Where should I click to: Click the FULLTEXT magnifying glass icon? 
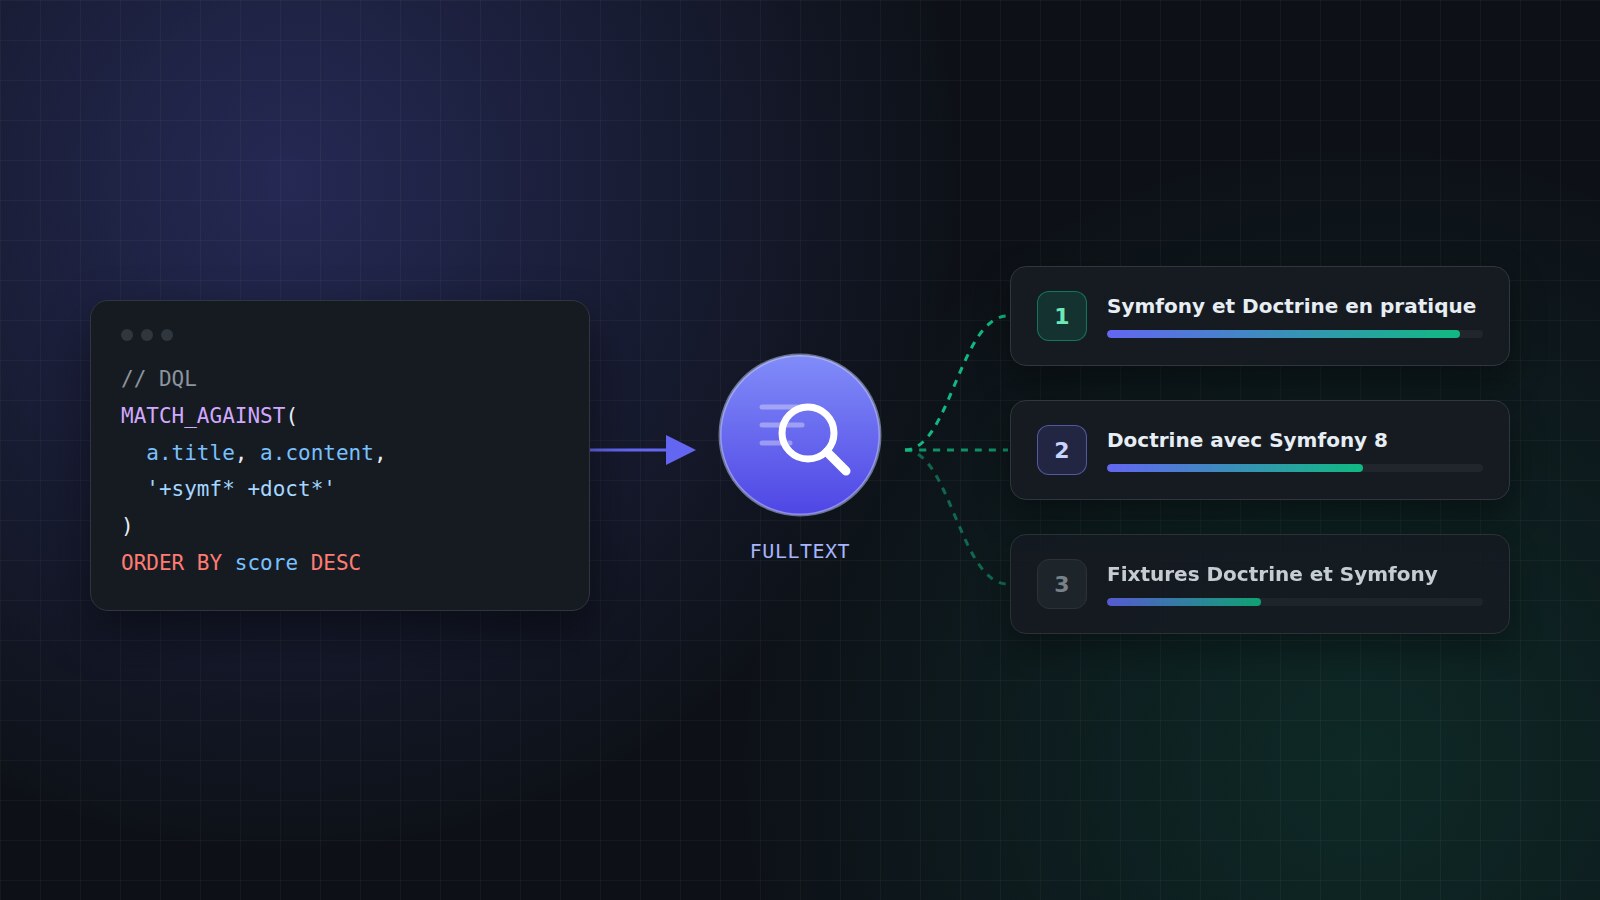(x=800, y=435)
